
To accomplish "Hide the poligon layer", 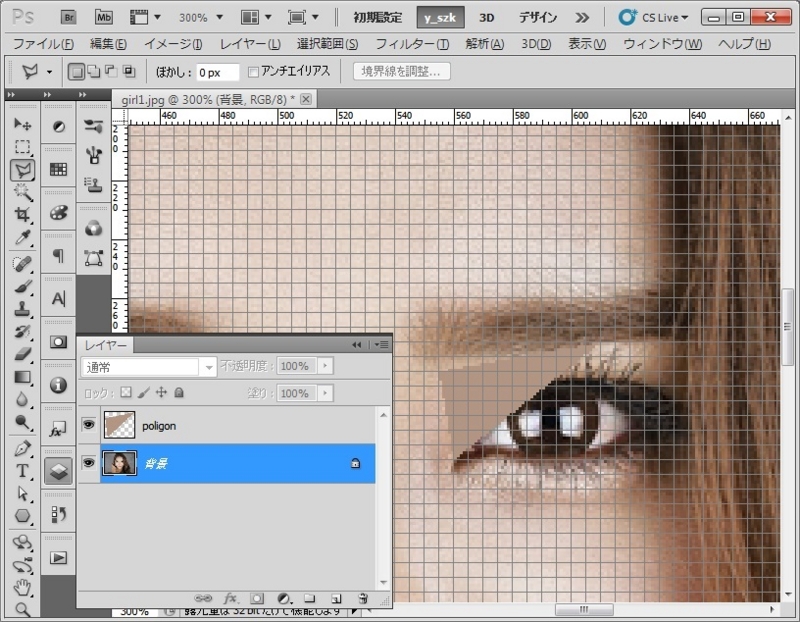I will click(x=89, y=425).
